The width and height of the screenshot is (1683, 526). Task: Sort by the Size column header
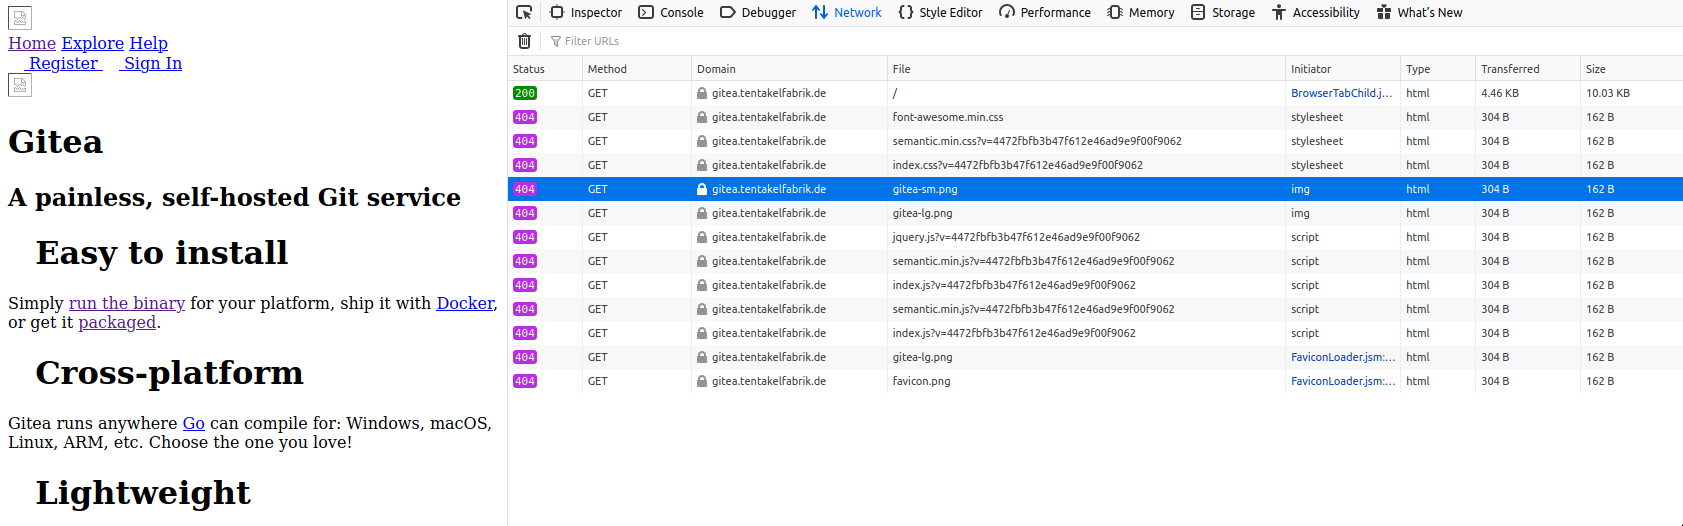[1631, 69]
